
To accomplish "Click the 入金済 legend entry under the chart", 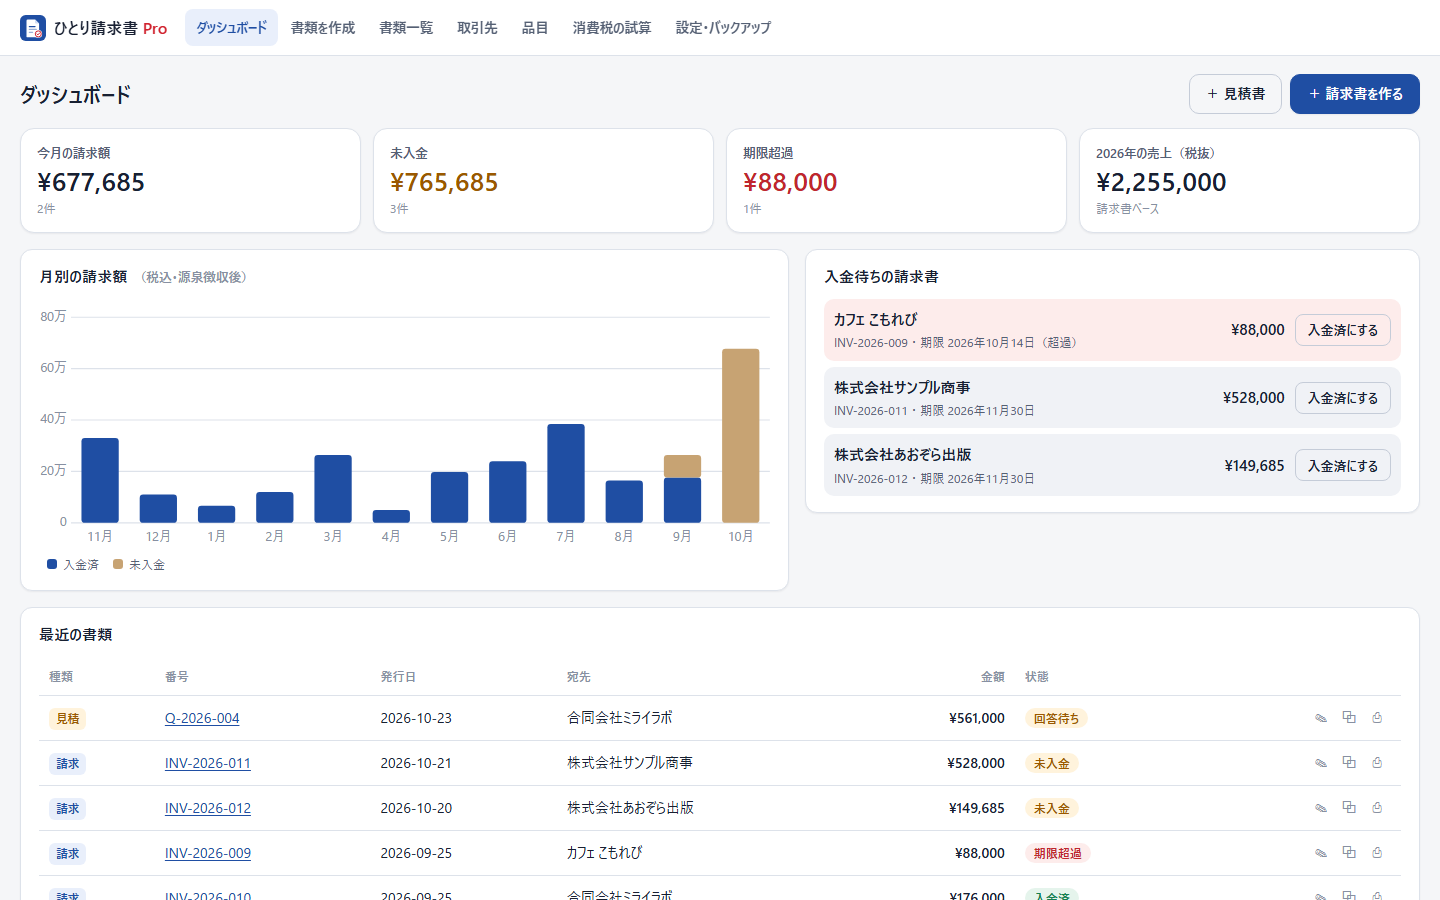I will click(73, 565).
